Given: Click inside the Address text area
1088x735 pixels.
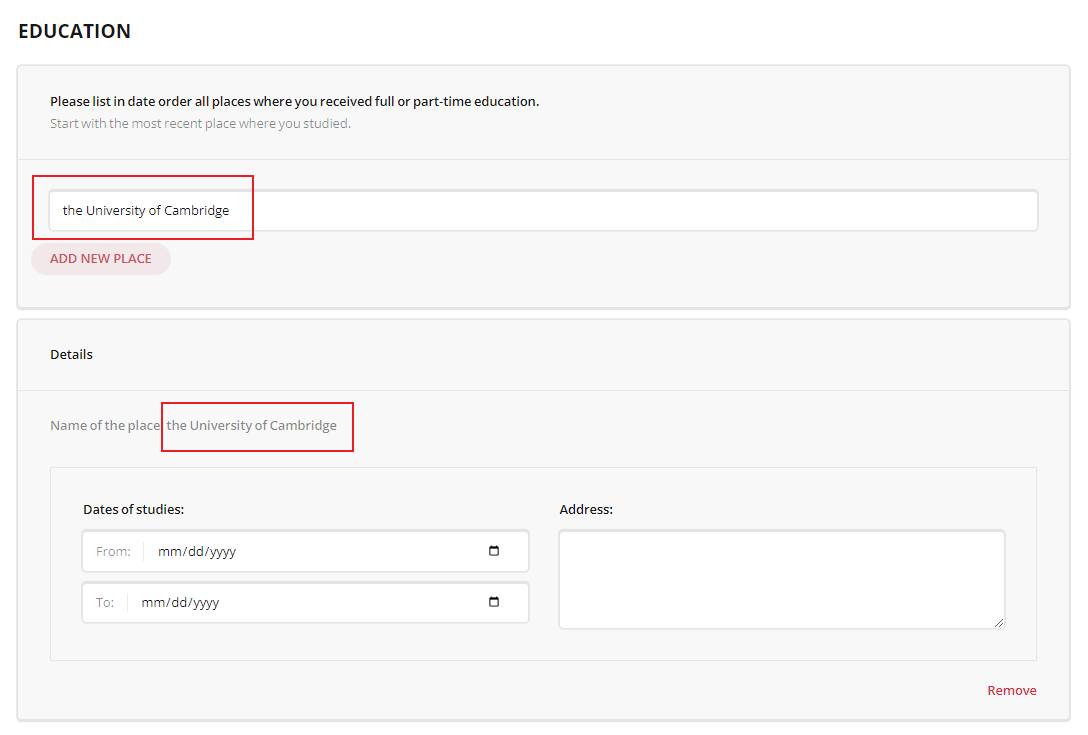Looking at the screenshot, I should point(780,578).
